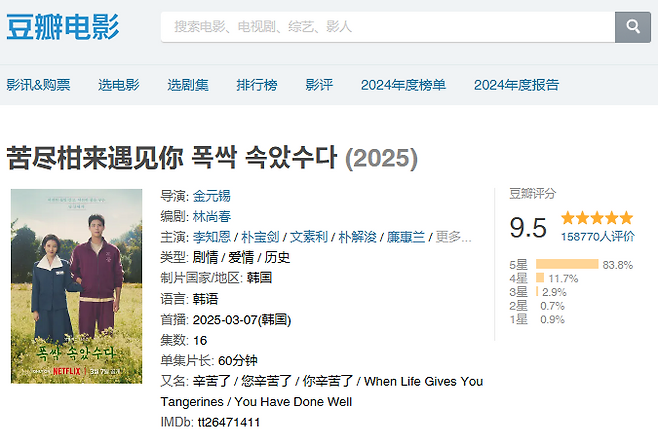The image size is (658, 445).
Task: Open the 影评 reviews page
Action: point(319,85)
